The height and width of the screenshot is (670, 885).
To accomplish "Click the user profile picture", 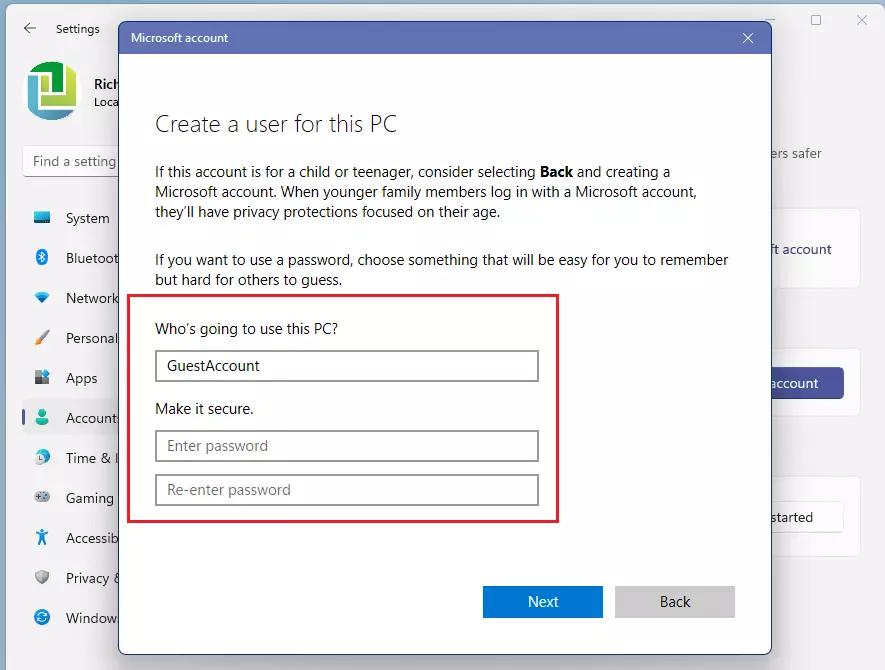I will coord(53,91).
